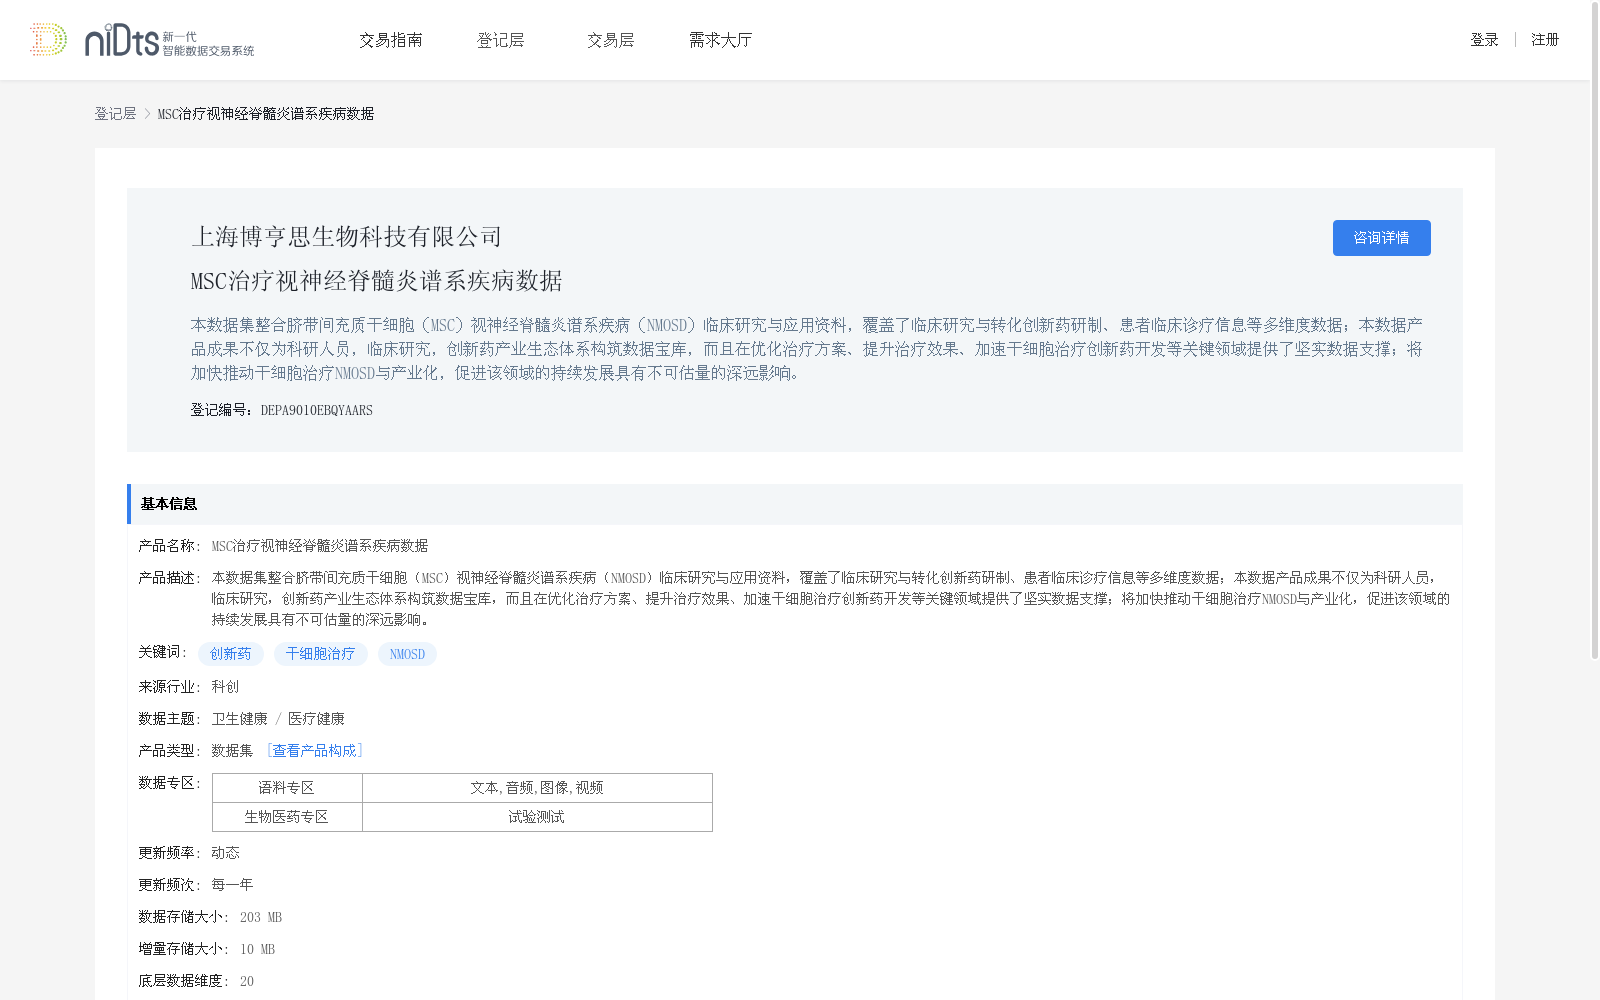The image size is (1600, 1000).
Task: Click the 咨询详情 button
Action: click(1381, 238)
